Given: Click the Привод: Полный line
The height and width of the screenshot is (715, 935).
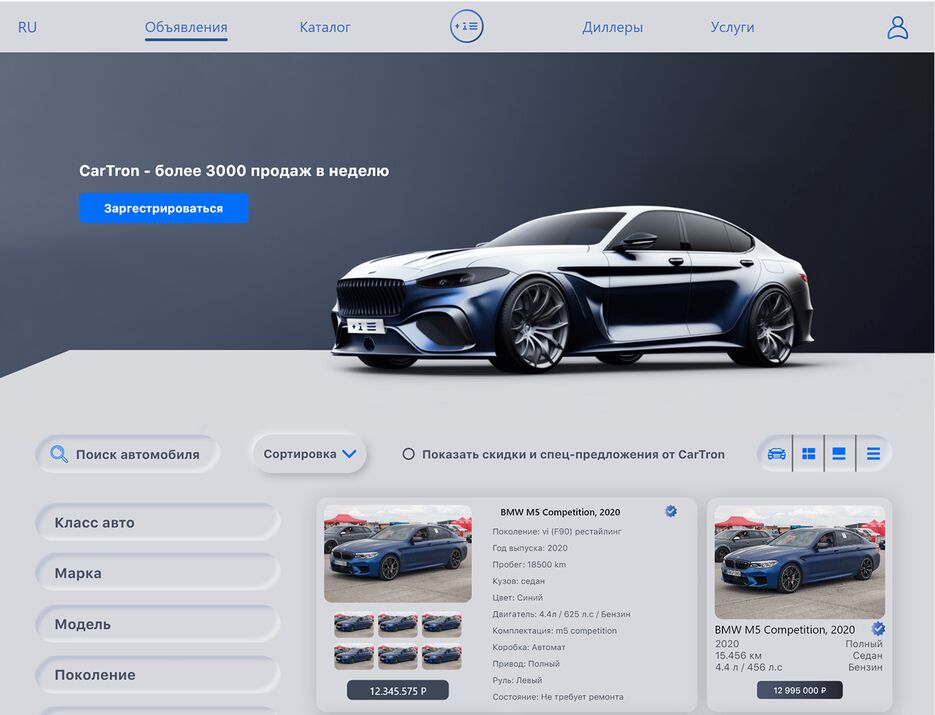Looking at the screenshot, I should pos(525,664).
